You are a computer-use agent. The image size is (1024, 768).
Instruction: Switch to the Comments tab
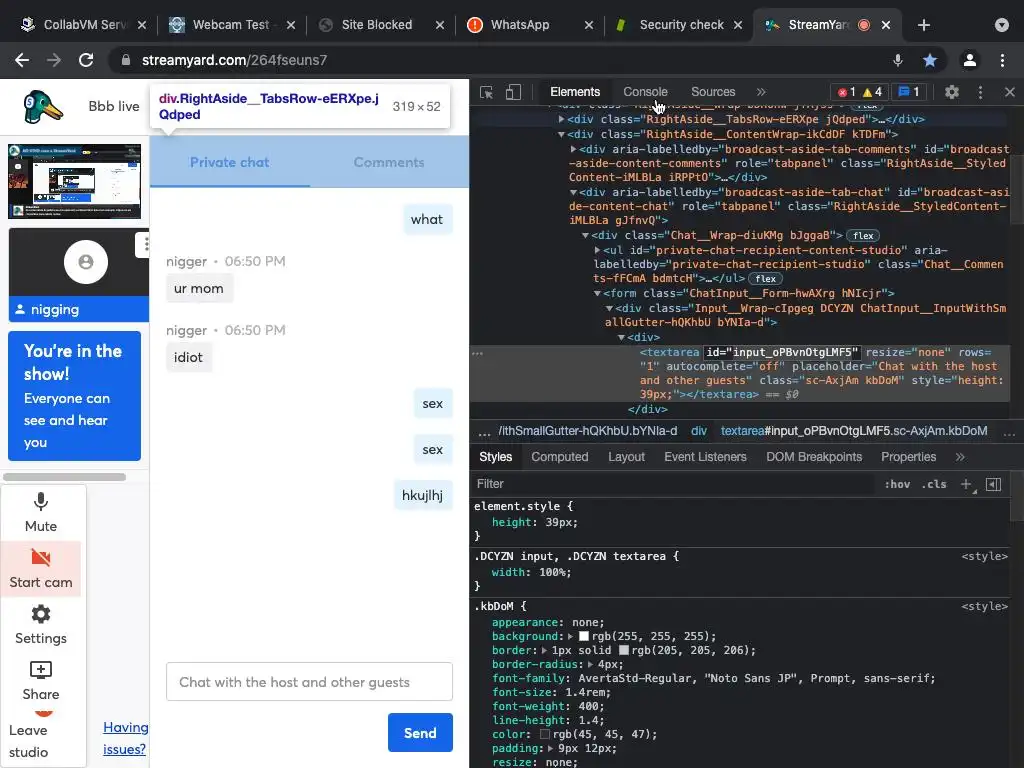(389, 163)
